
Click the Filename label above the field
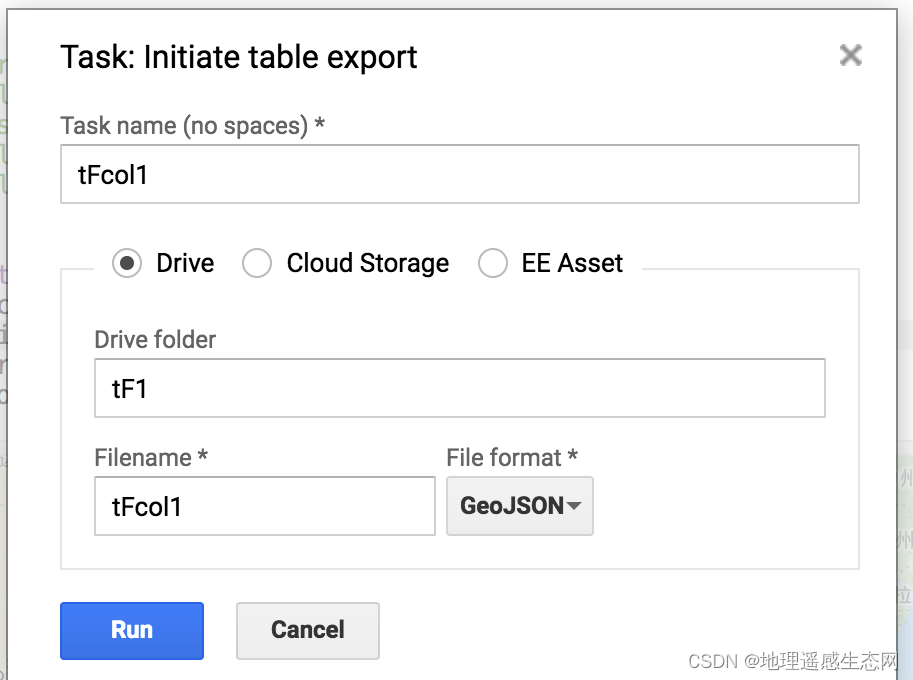click(x=151, y=458)
